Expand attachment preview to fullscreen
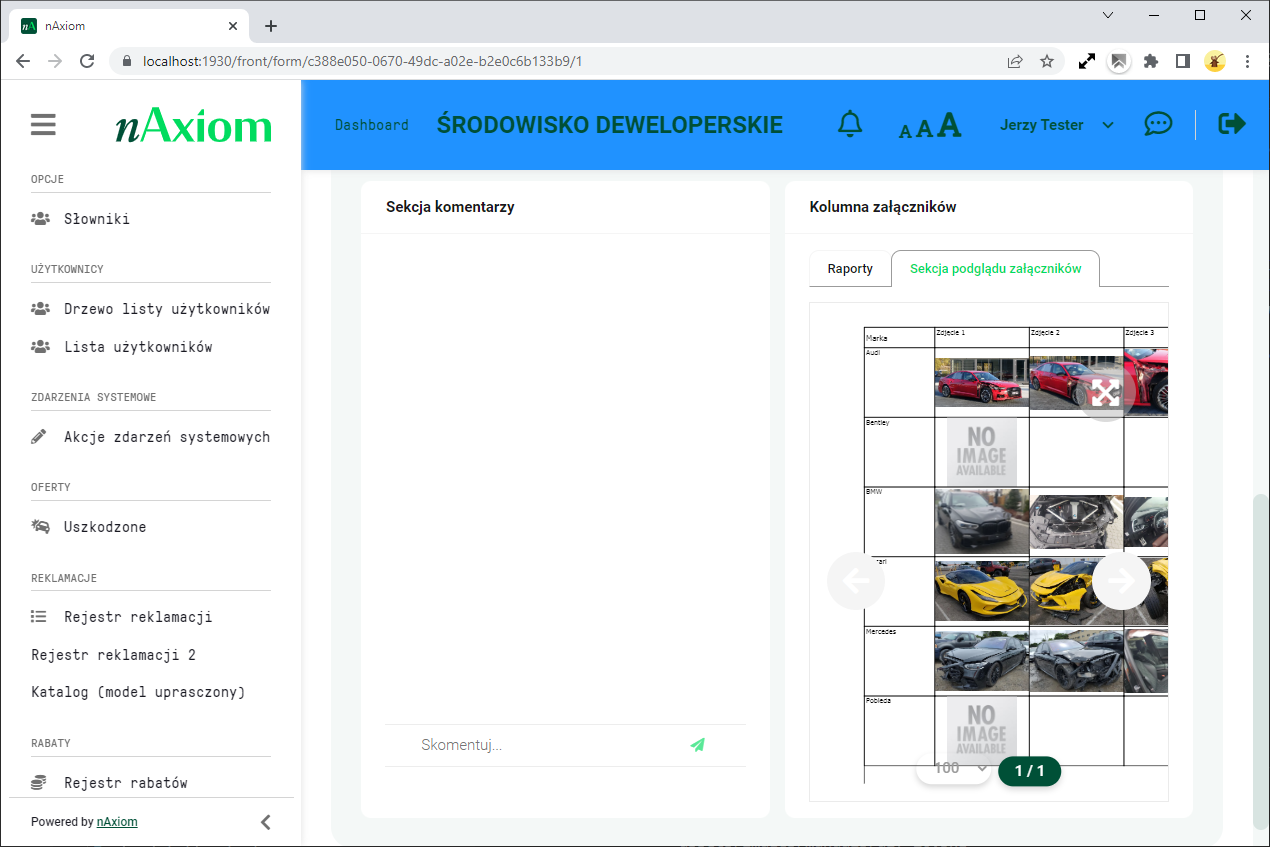Screen dimensions: 1270x847 (x=1104, y=392)
